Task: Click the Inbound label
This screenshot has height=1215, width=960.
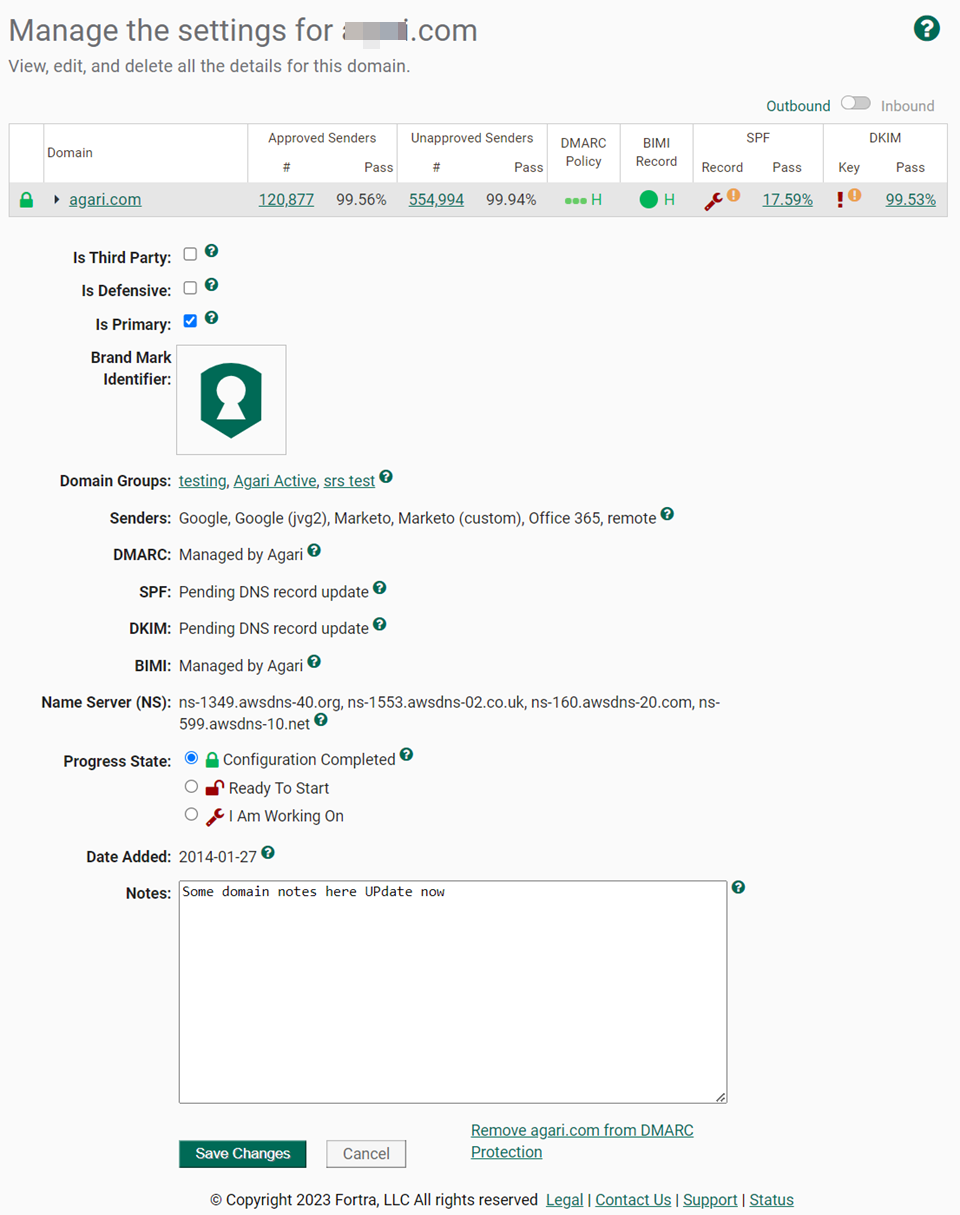Action: pyautogui.click(x=908, y=106)
